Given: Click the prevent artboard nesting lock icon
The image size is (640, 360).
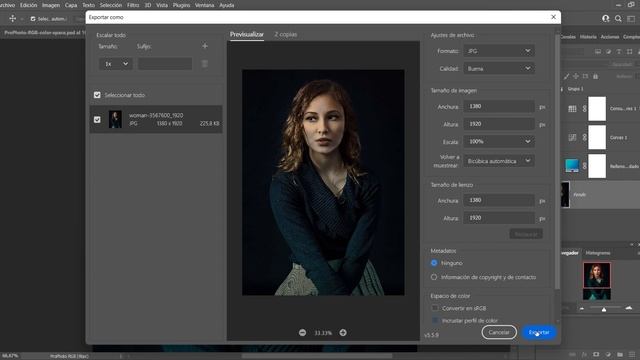Looking at the screenshot, I should 586,76.
